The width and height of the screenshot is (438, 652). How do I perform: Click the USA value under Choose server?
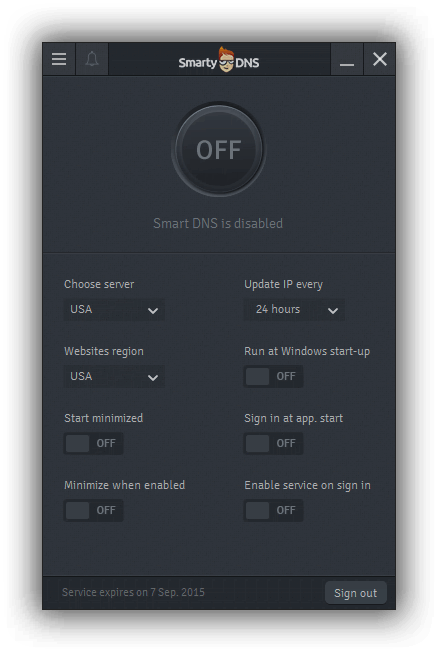coord(81,309)
